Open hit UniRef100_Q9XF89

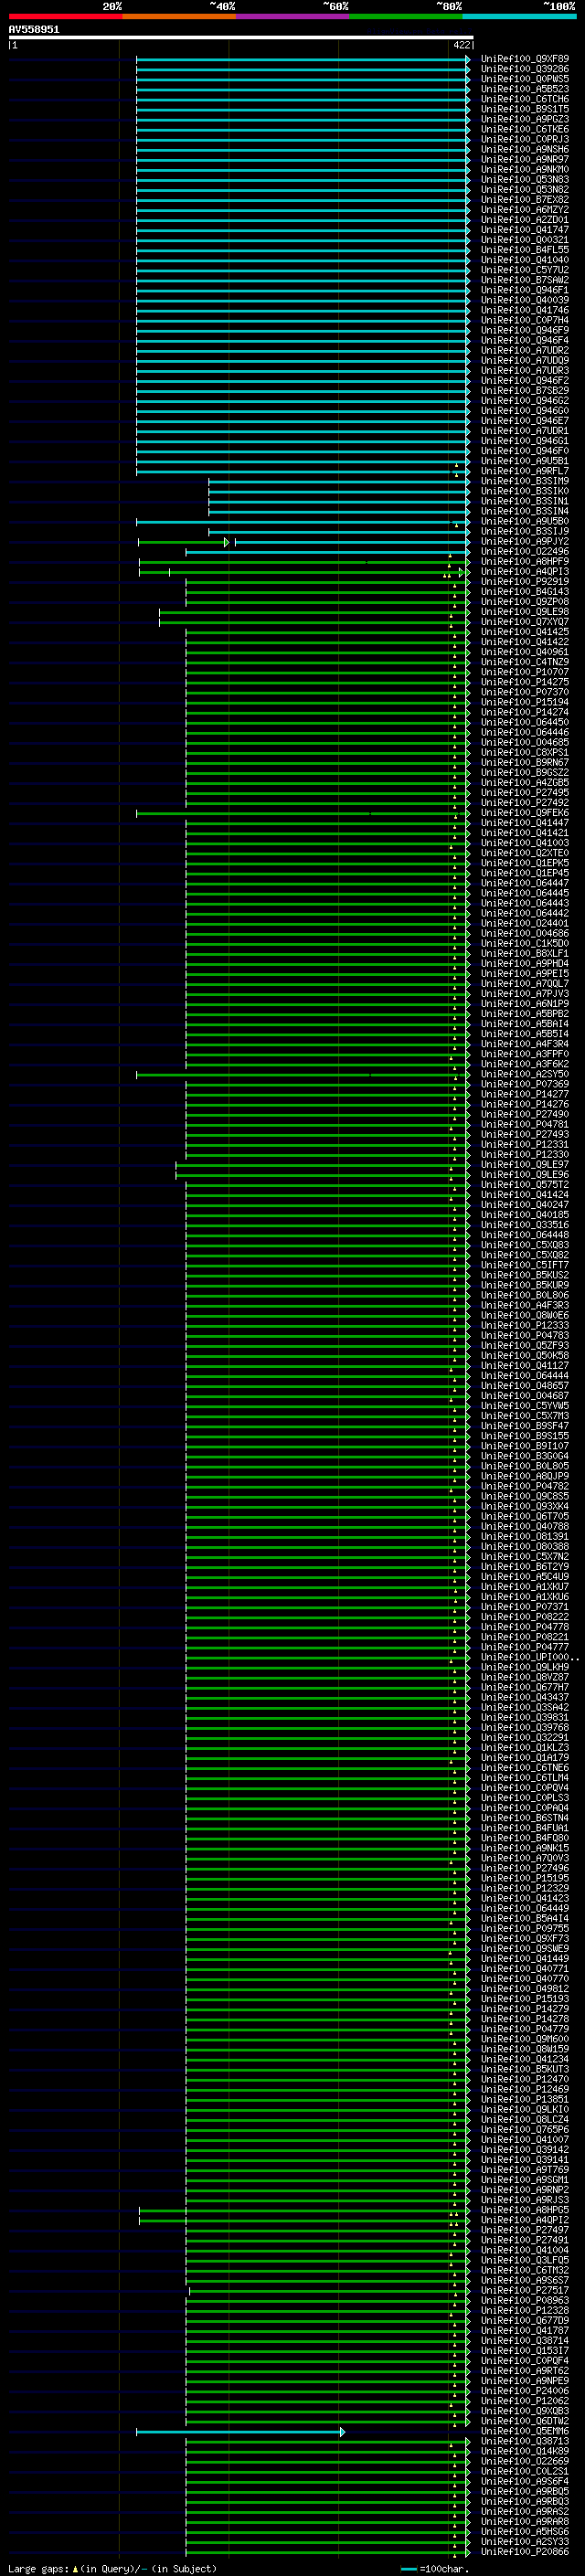[x=525, y=59]
